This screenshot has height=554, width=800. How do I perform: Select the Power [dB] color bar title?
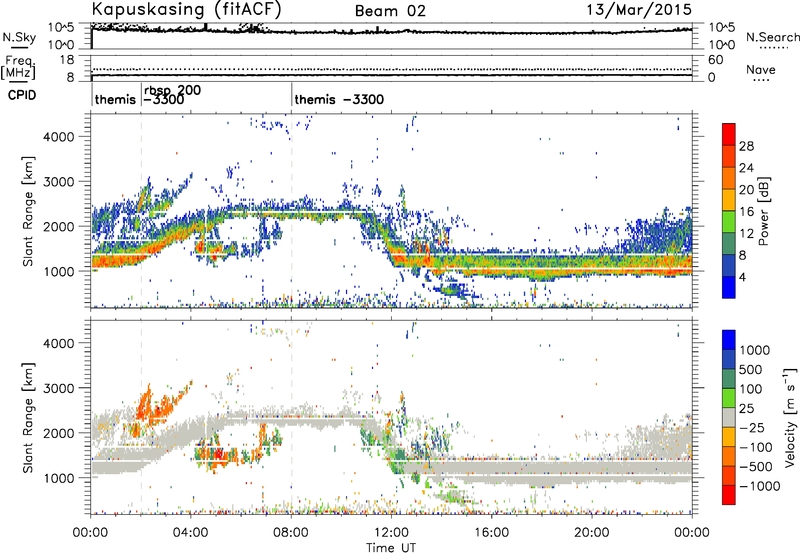(x=763, y=211)
